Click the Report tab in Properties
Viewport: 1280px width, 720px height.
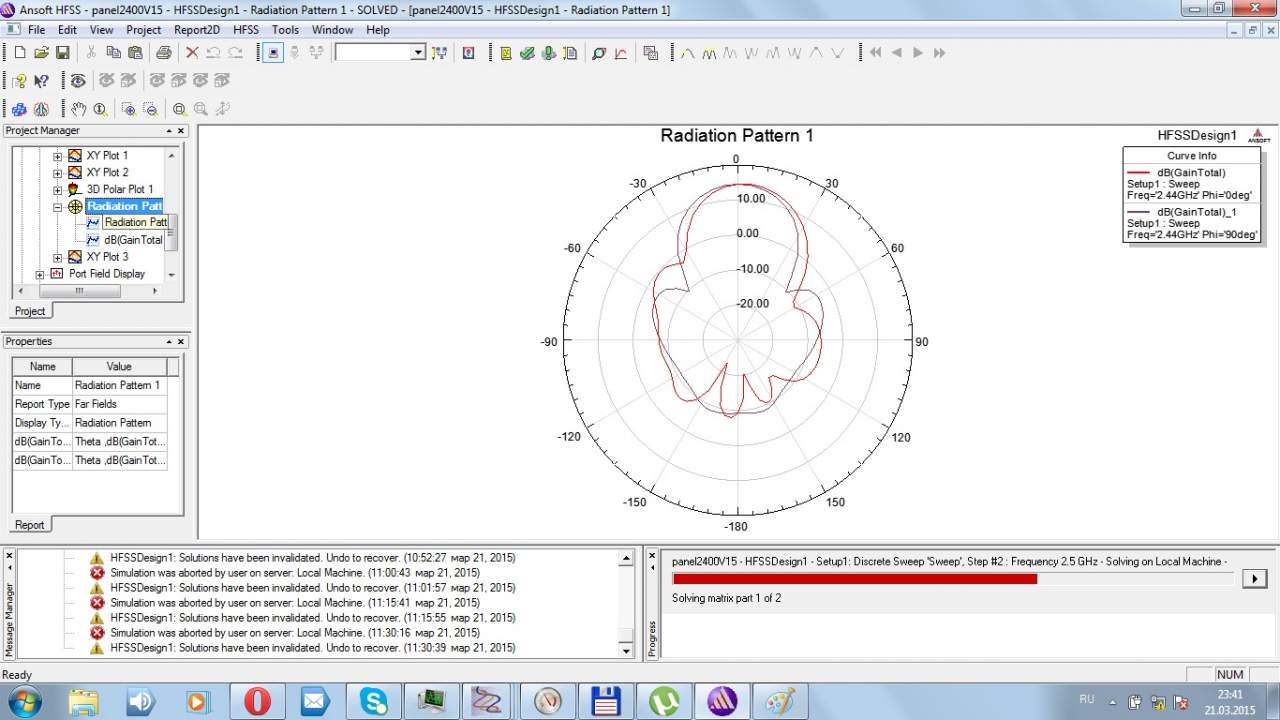pos(29,525)
